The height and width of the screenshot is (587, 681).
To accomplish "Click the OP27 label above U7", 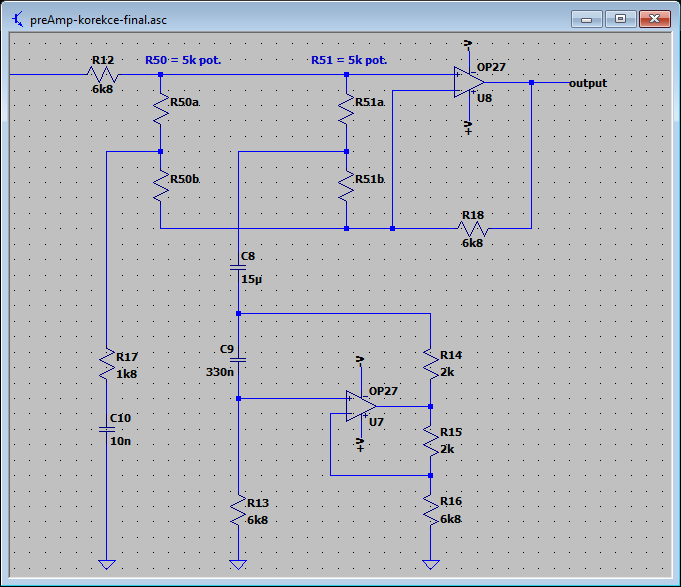I will (x=383, y=391).
